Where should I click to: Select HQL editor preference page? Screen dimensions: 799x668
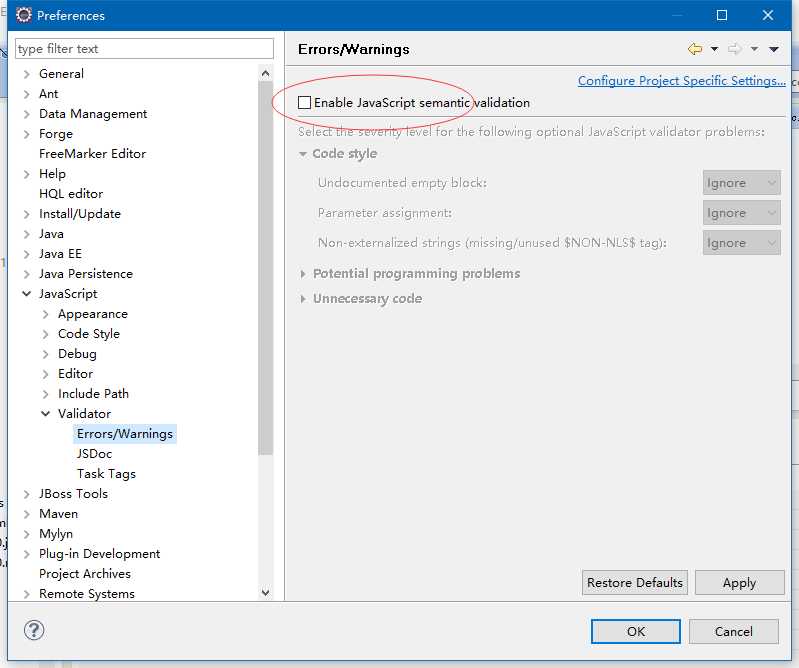71,194
